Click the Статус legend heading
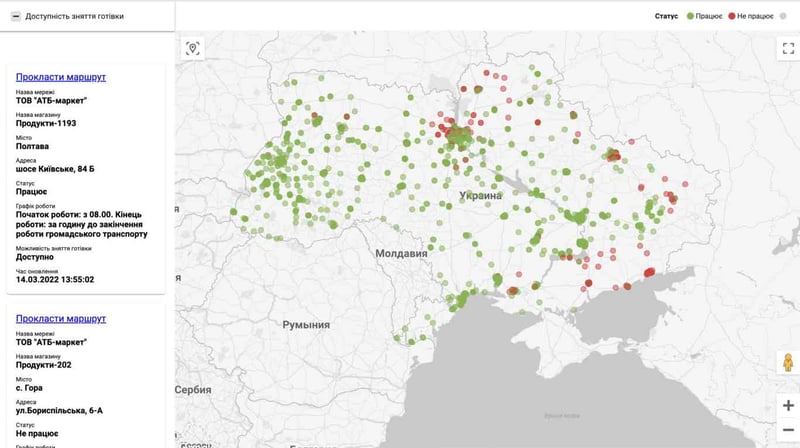The image size is (800, 448). coord(666,16)
